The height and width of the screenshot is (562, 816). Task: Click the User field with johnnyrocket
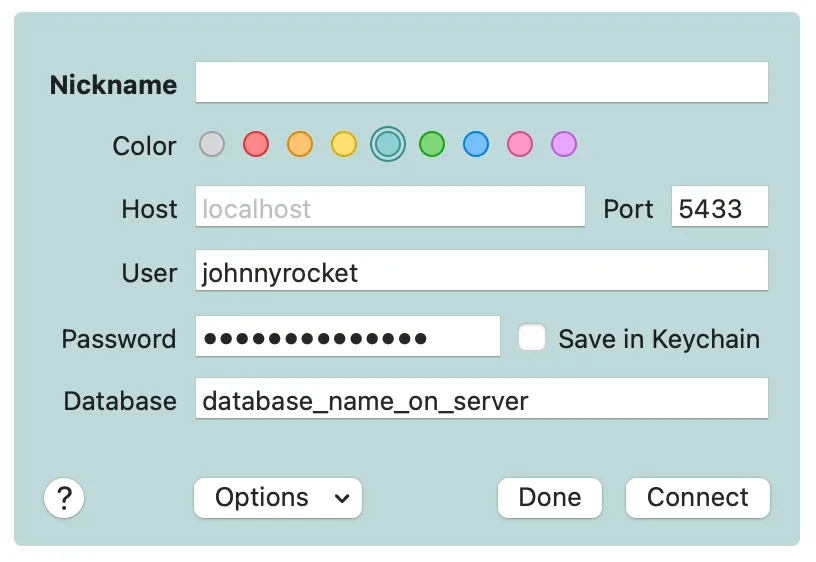pos(481,272)
